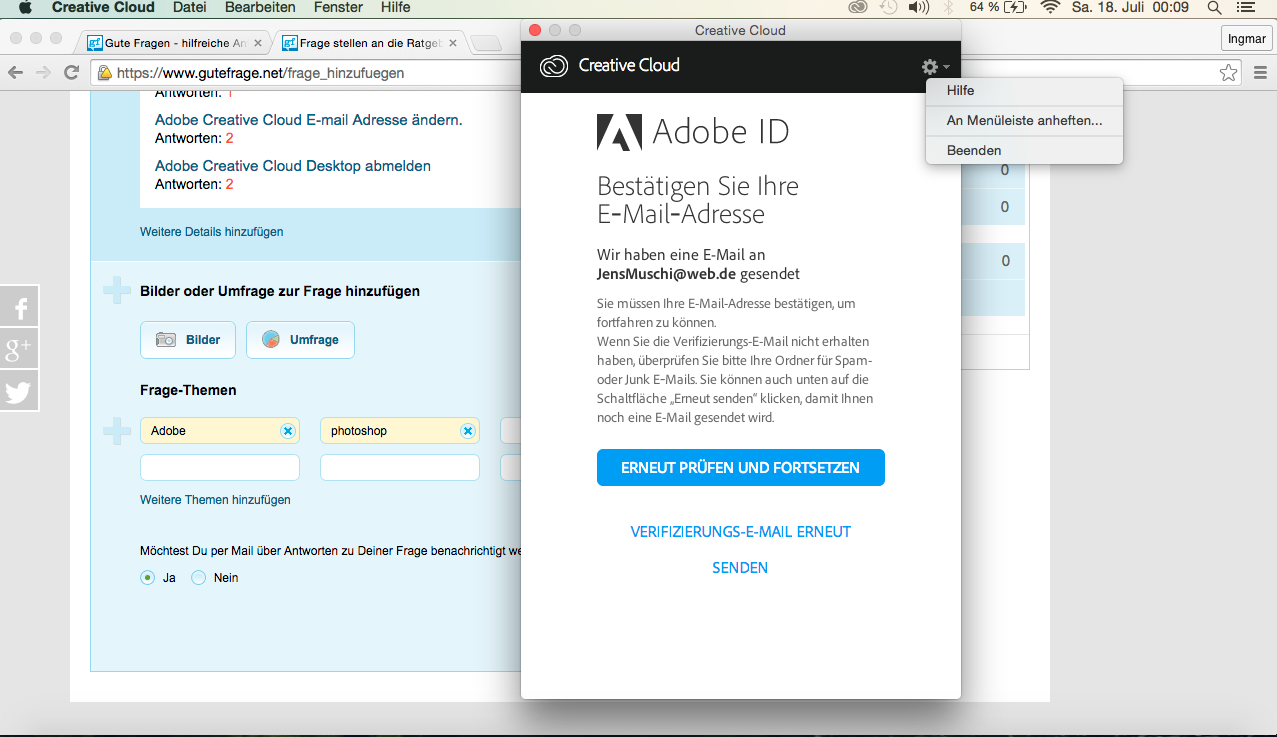Open 'Adobe Creative Cloud E-mail Adresse ändern.' link
The width and height of the screenshot is (1277, 737).
tap(309, 120)
